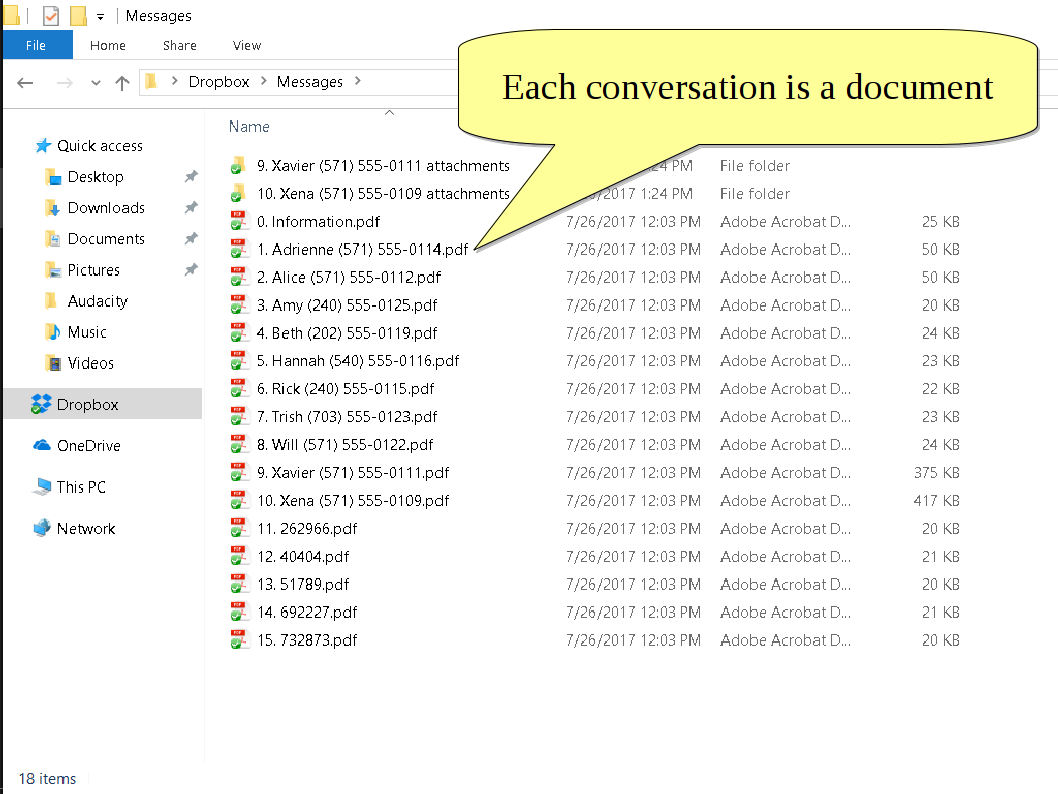This screenshot has height=794, width=1058.
Task: Open the File ribbon tab
Action: coord(36,45)
